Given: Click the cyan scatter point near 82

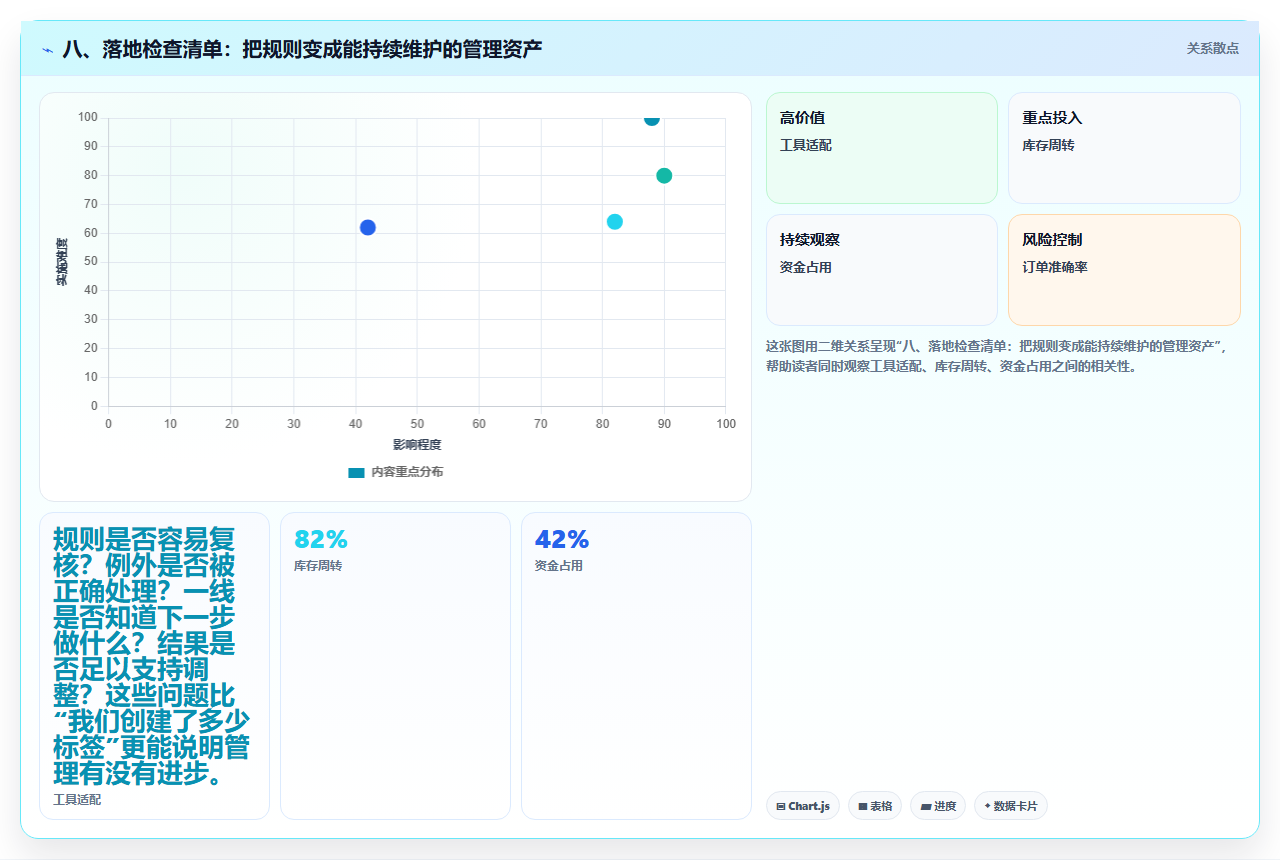Looking at the screenshot, I should pos(615,221).
